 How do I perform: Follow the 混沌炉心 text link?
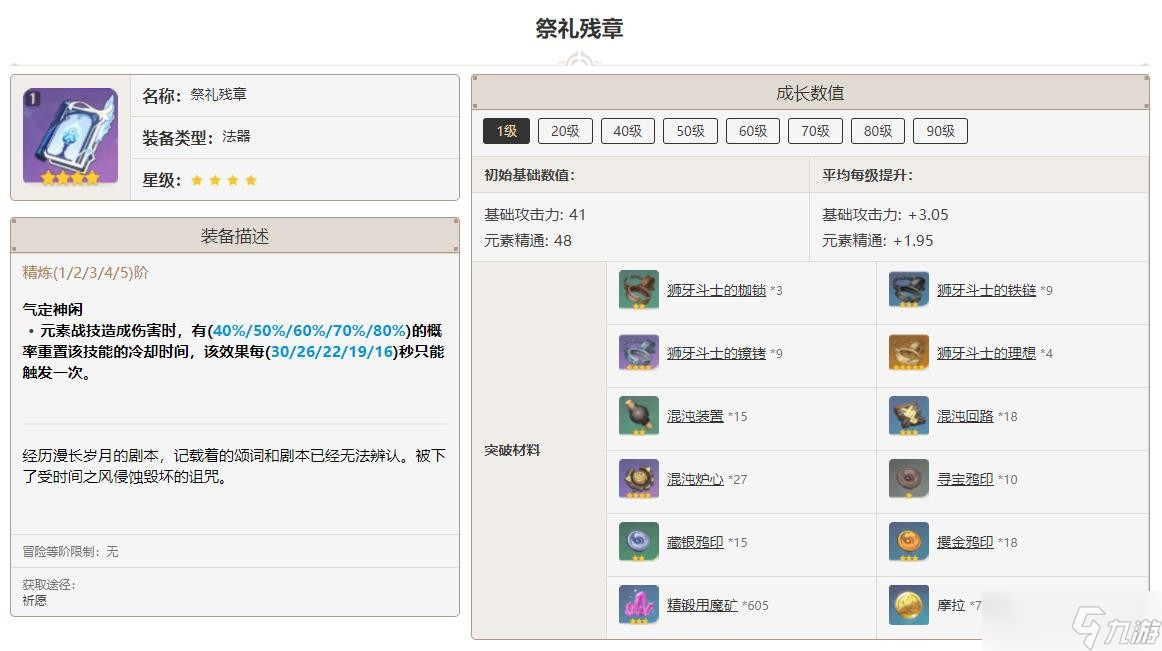[x=695, y=479]
